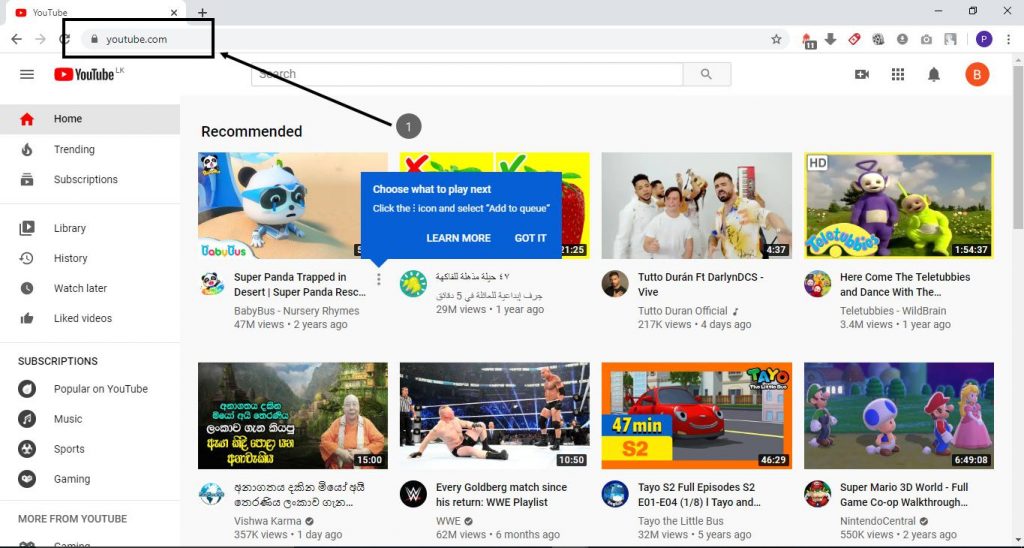Bookmark this page with the star icon
1024x548 pixels.
point(776,39)
